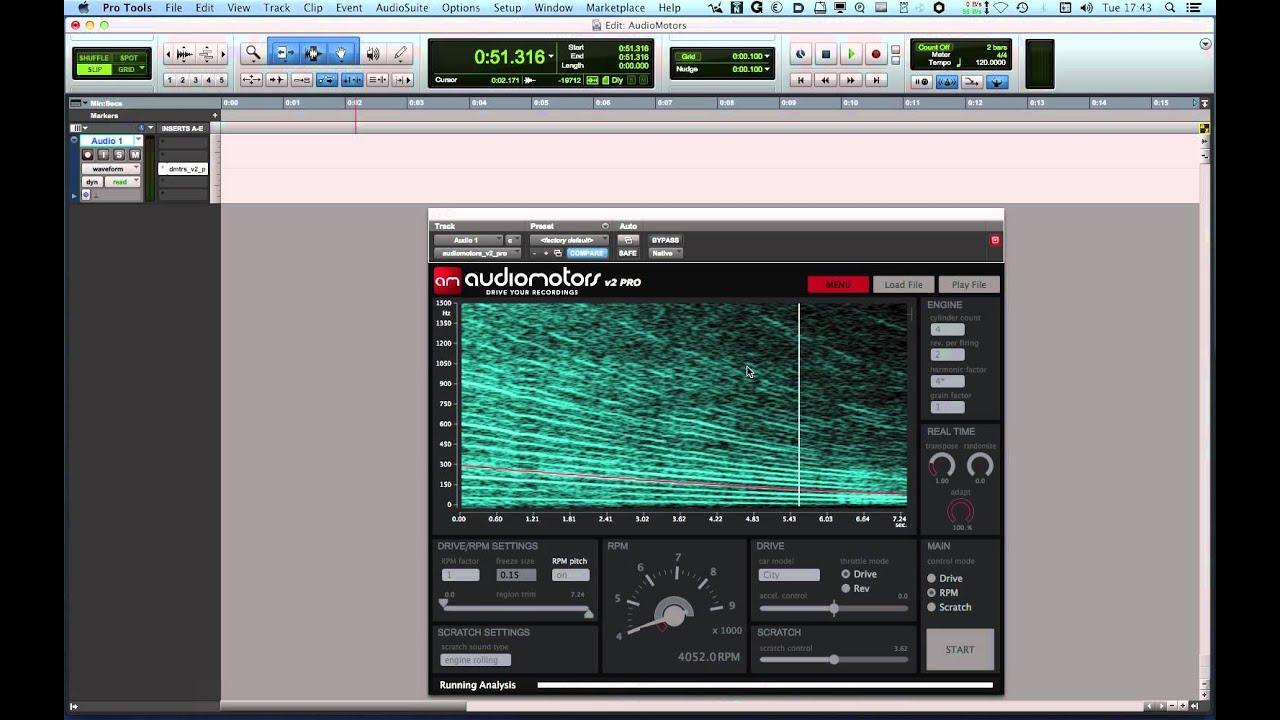This screenshot has width=1280, height=720.
Task: Select Scratch control mode radio button
Action: 931,607
